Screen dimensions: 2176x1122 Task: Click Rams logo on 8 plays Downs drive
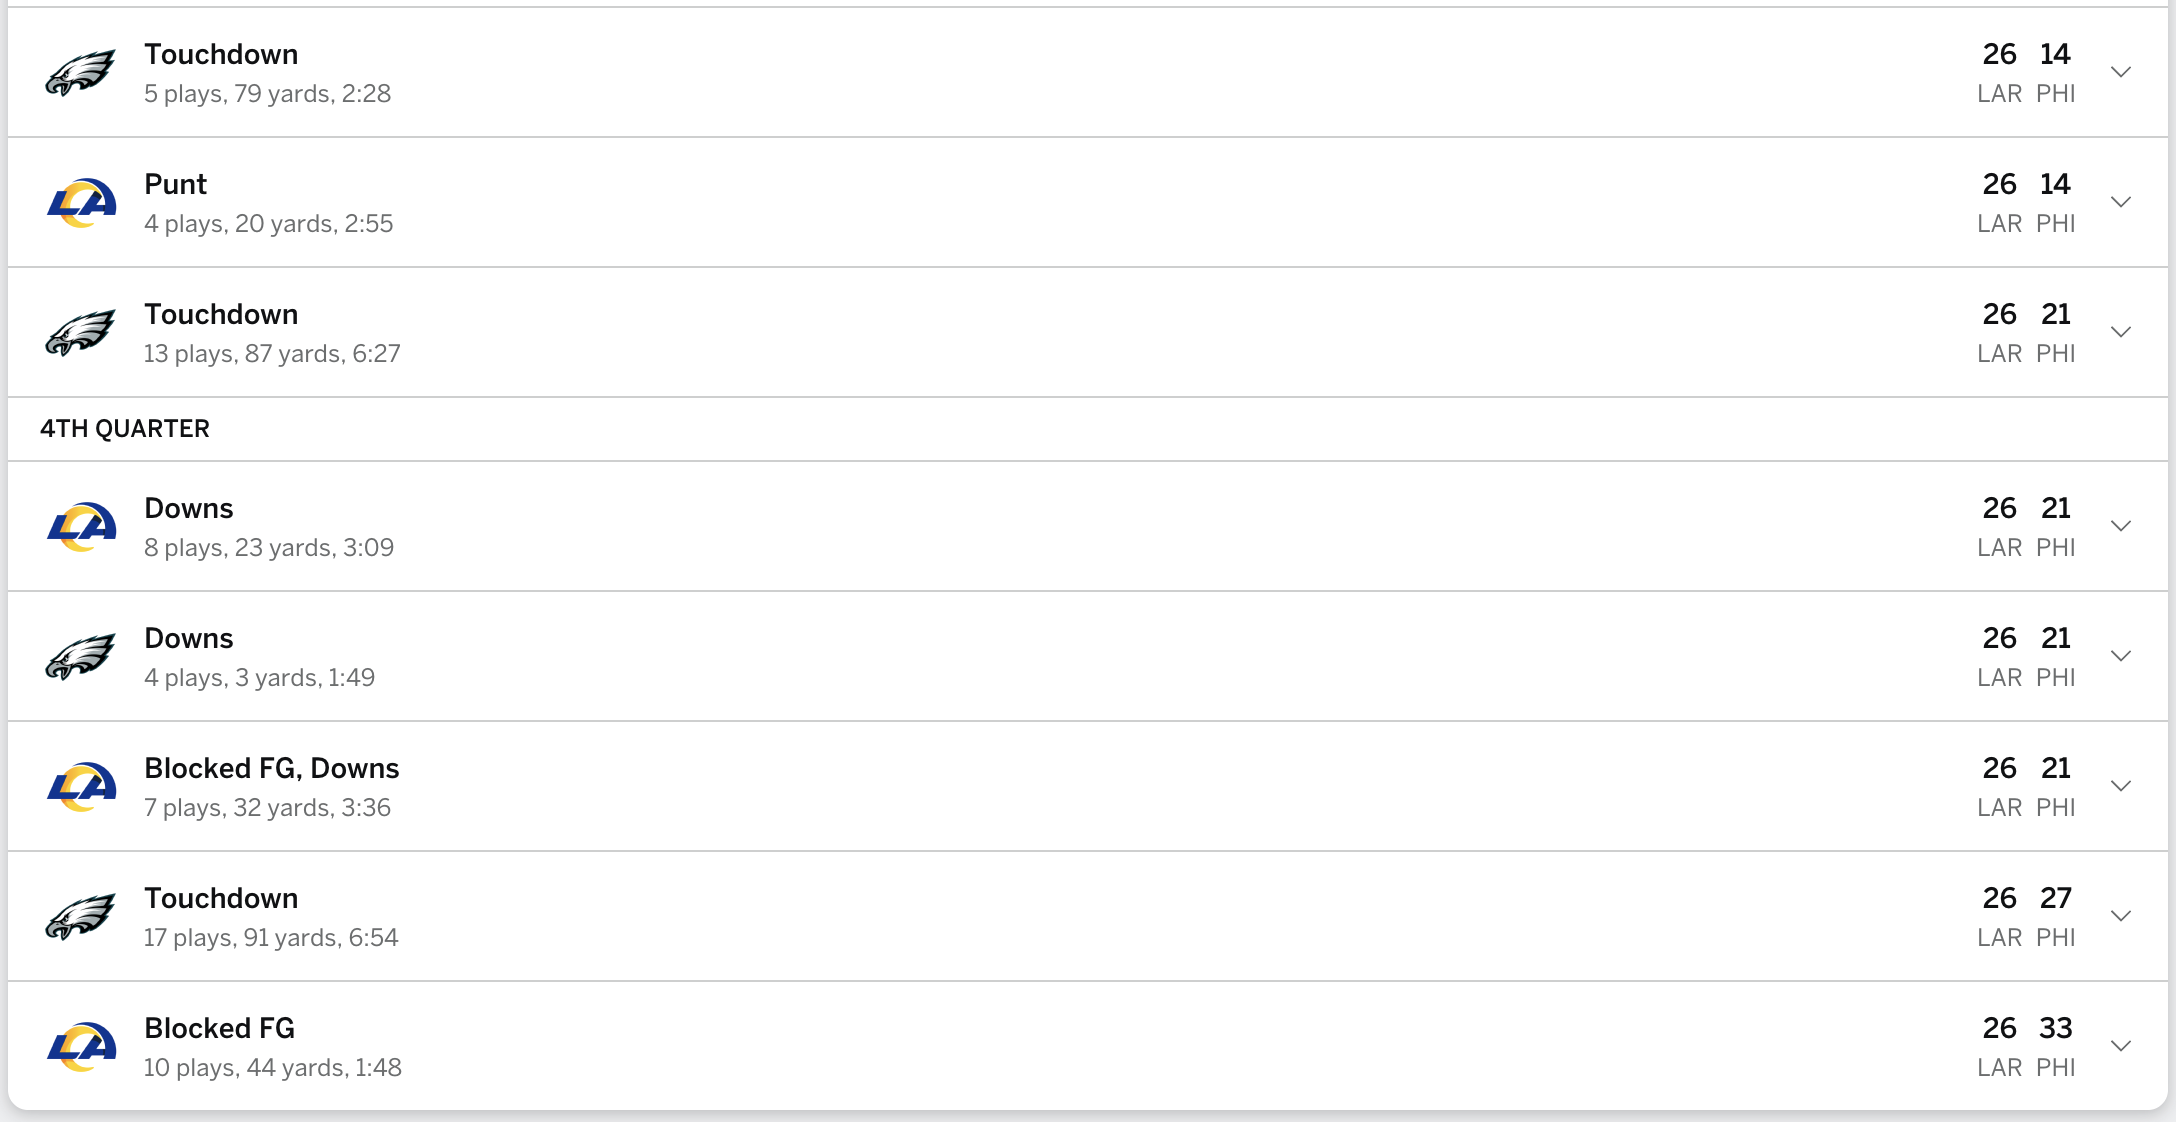tap(82, 527)
